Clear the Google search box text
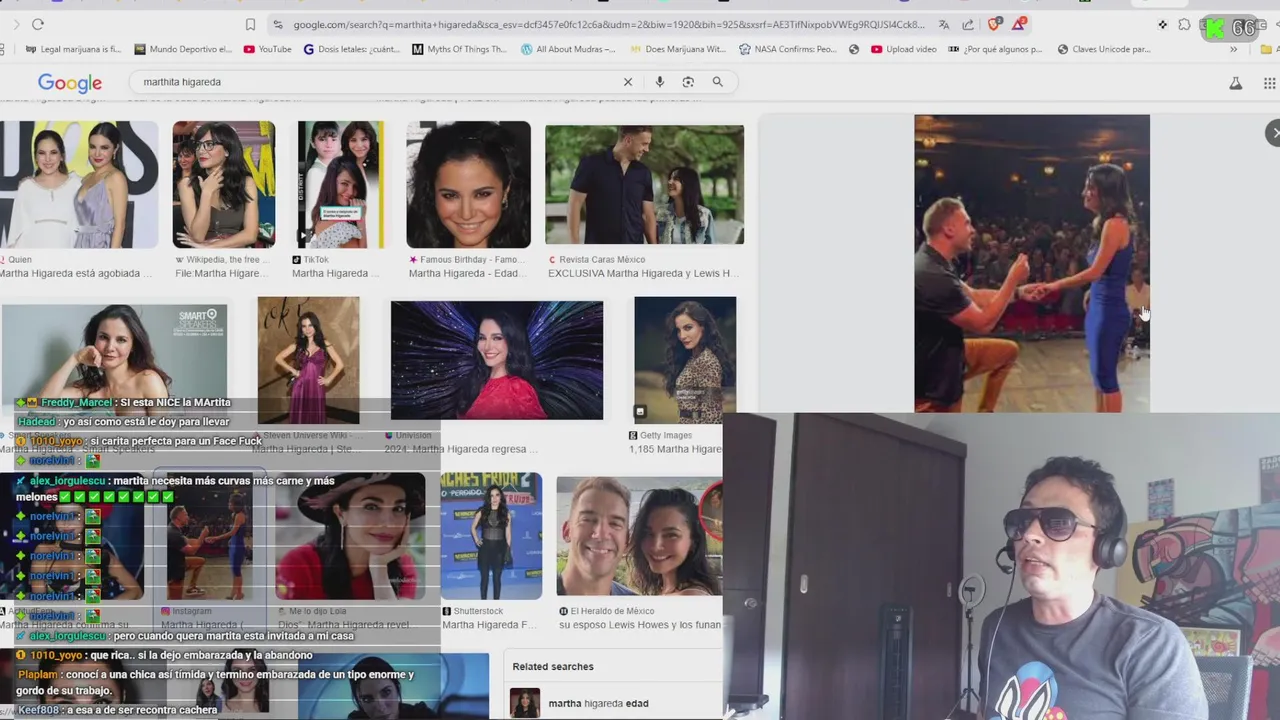This screenshot has width=1280, height=720. (628, 82)
